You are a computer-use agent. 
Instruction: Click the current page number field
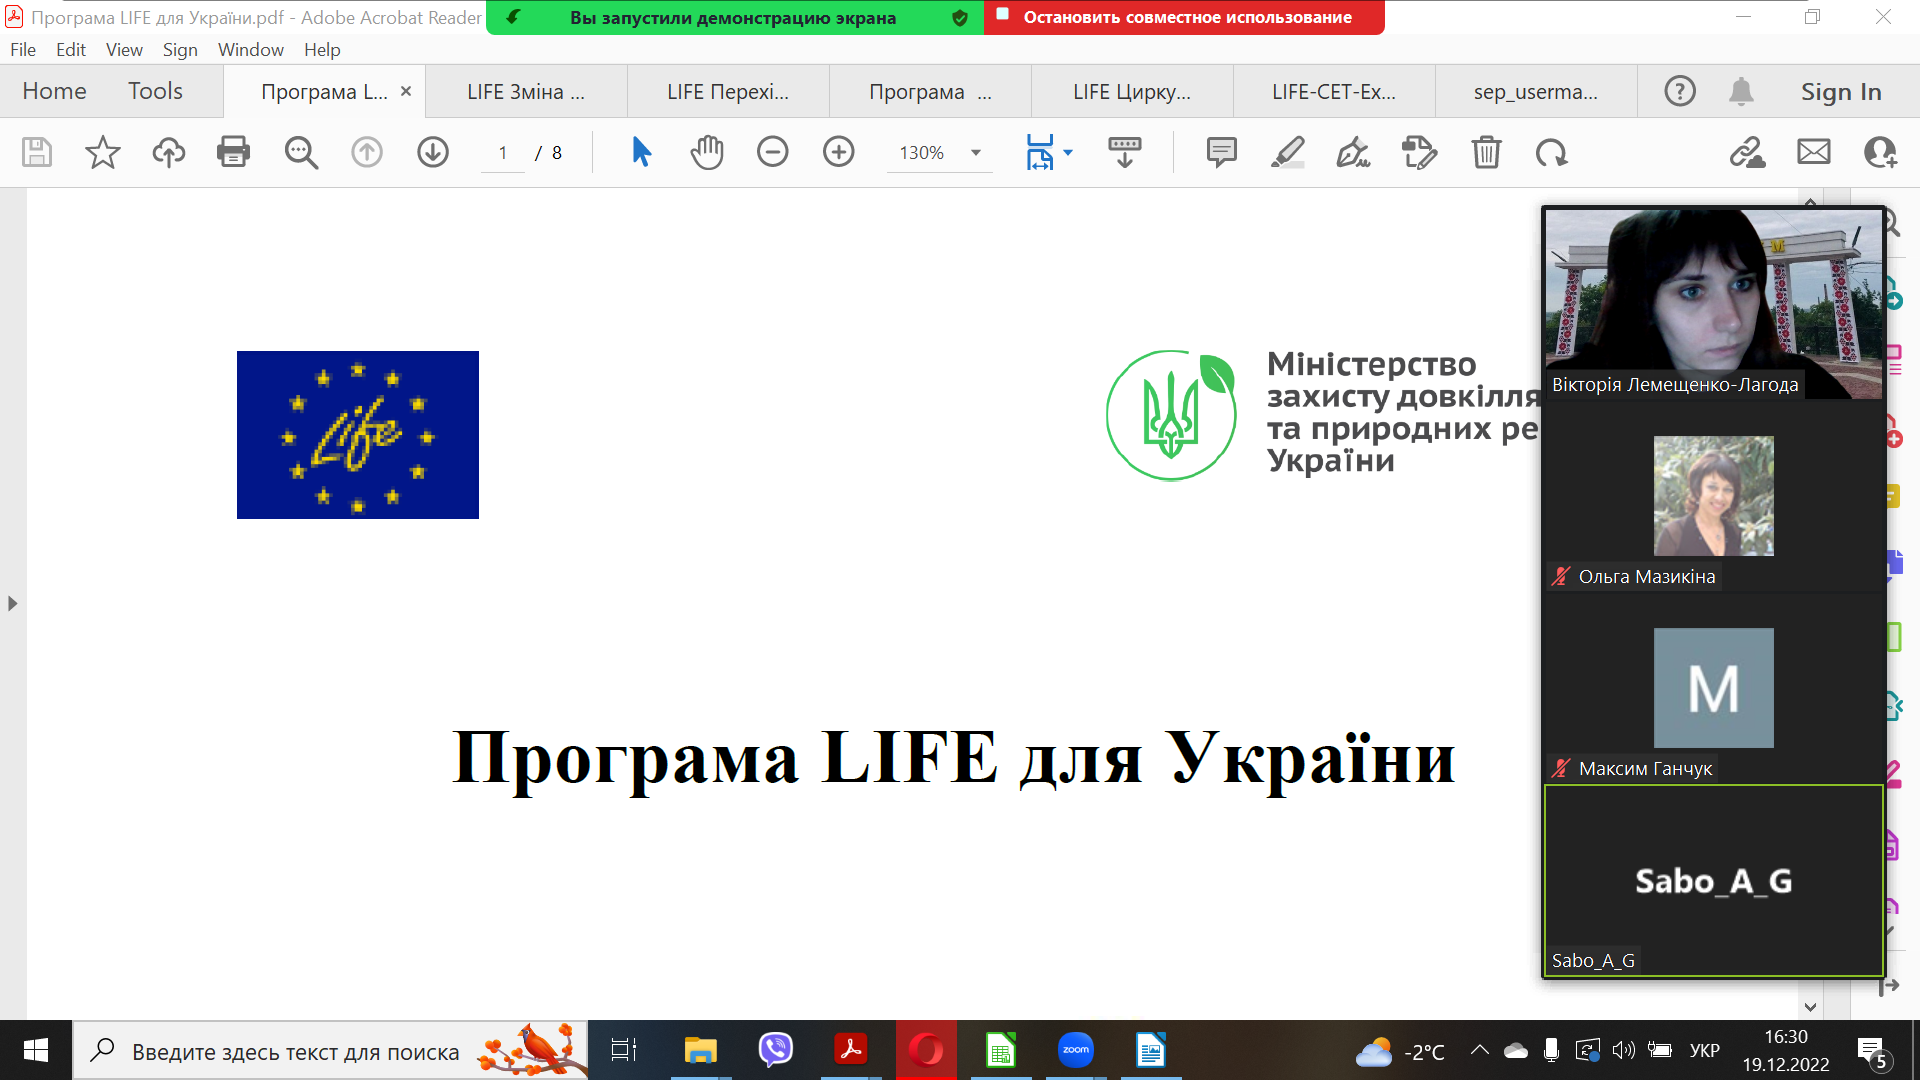click(x=503, y=153)
